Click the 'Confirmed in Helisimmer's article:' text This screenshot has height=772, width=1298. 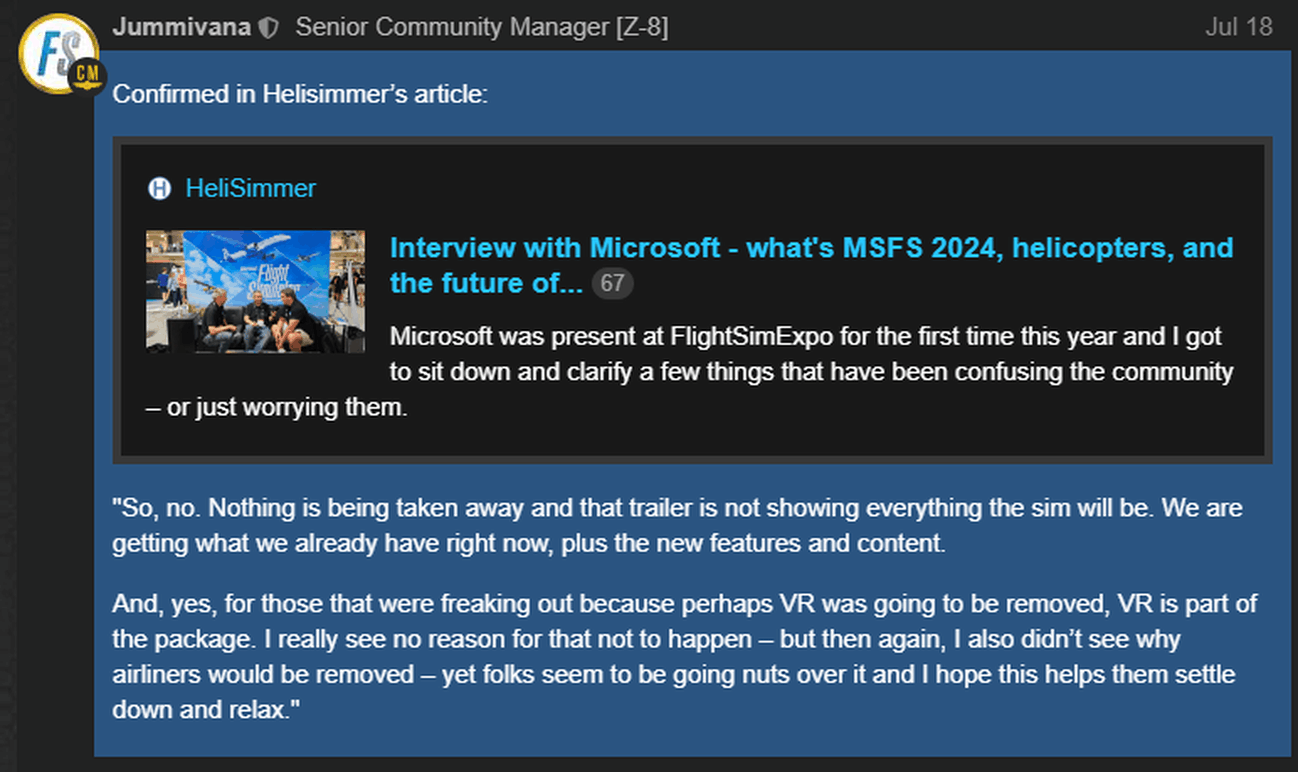click(300, 96)
